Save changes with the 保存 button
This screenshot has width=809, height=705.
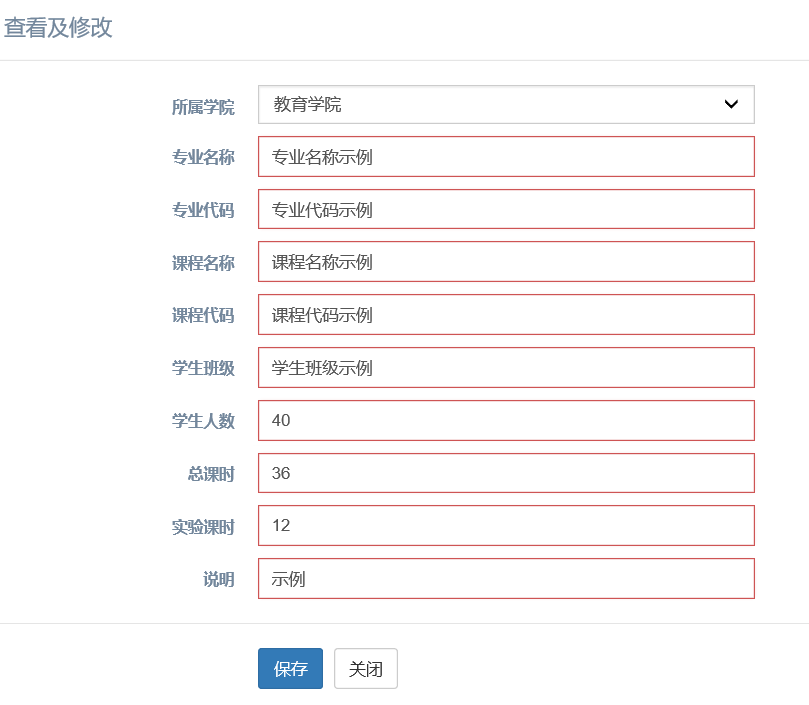coord(290,668)
